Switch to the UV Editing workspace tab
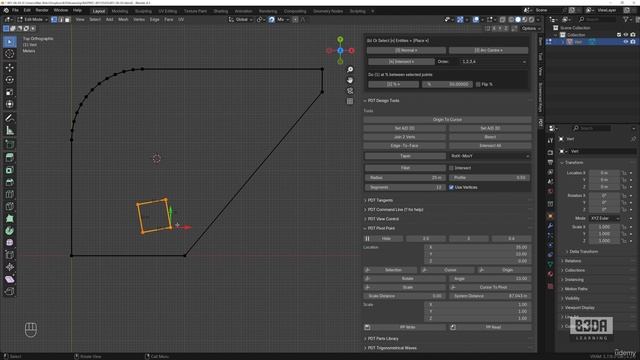Viewport: 640px width, 360px height. (168, 11)
